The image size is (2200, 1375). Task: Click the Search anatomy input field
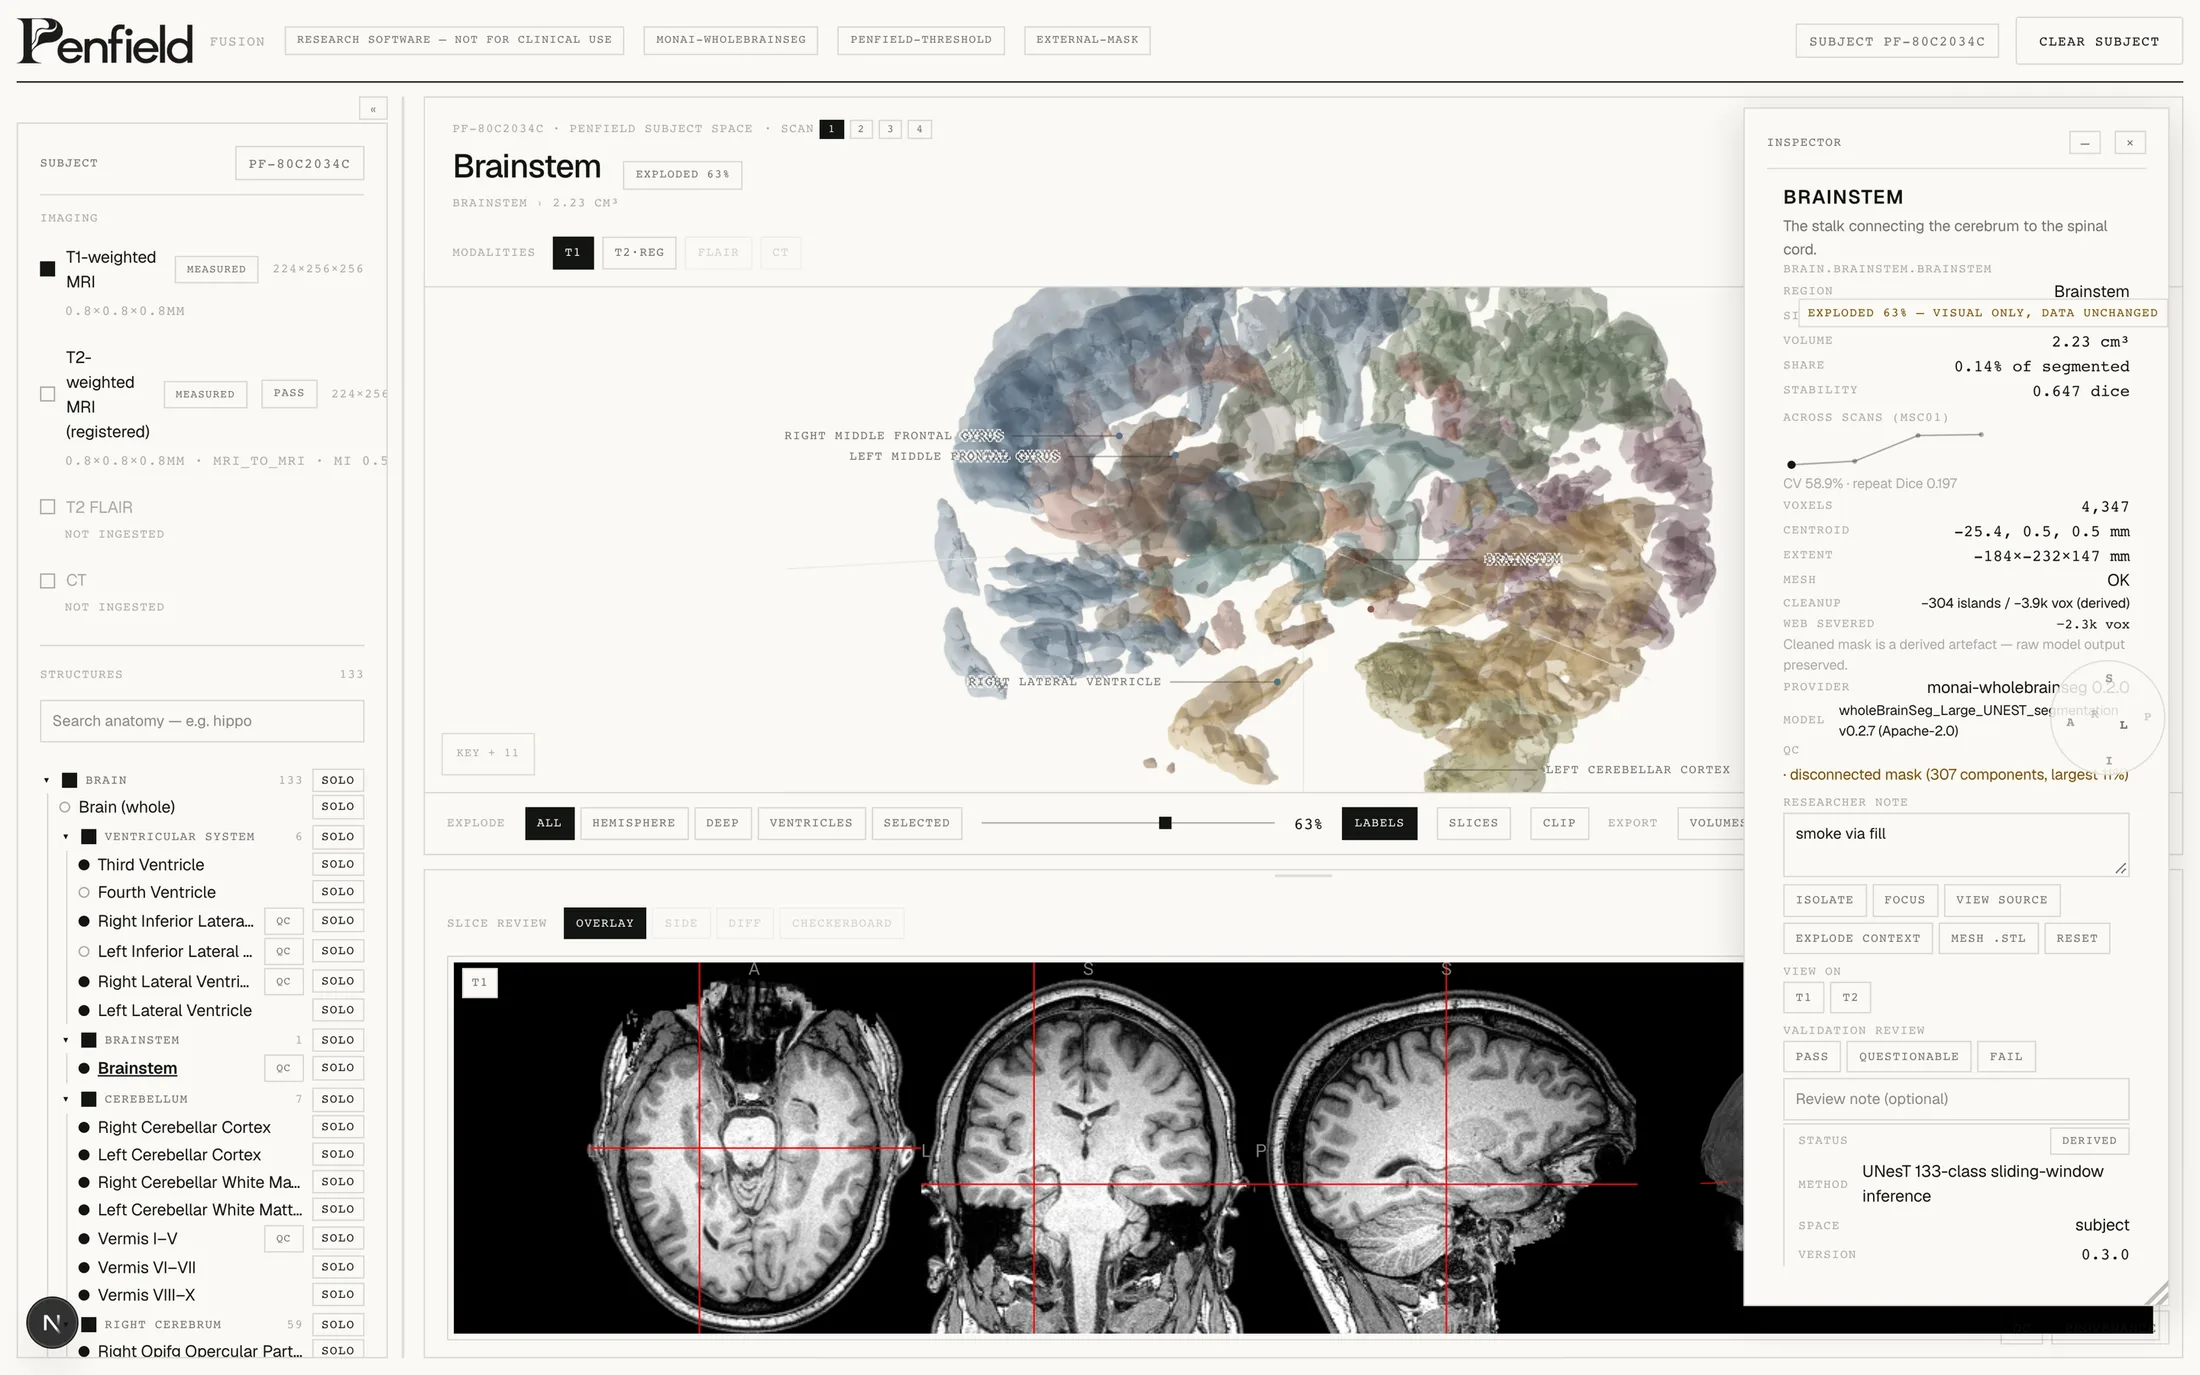pos(202,721)
